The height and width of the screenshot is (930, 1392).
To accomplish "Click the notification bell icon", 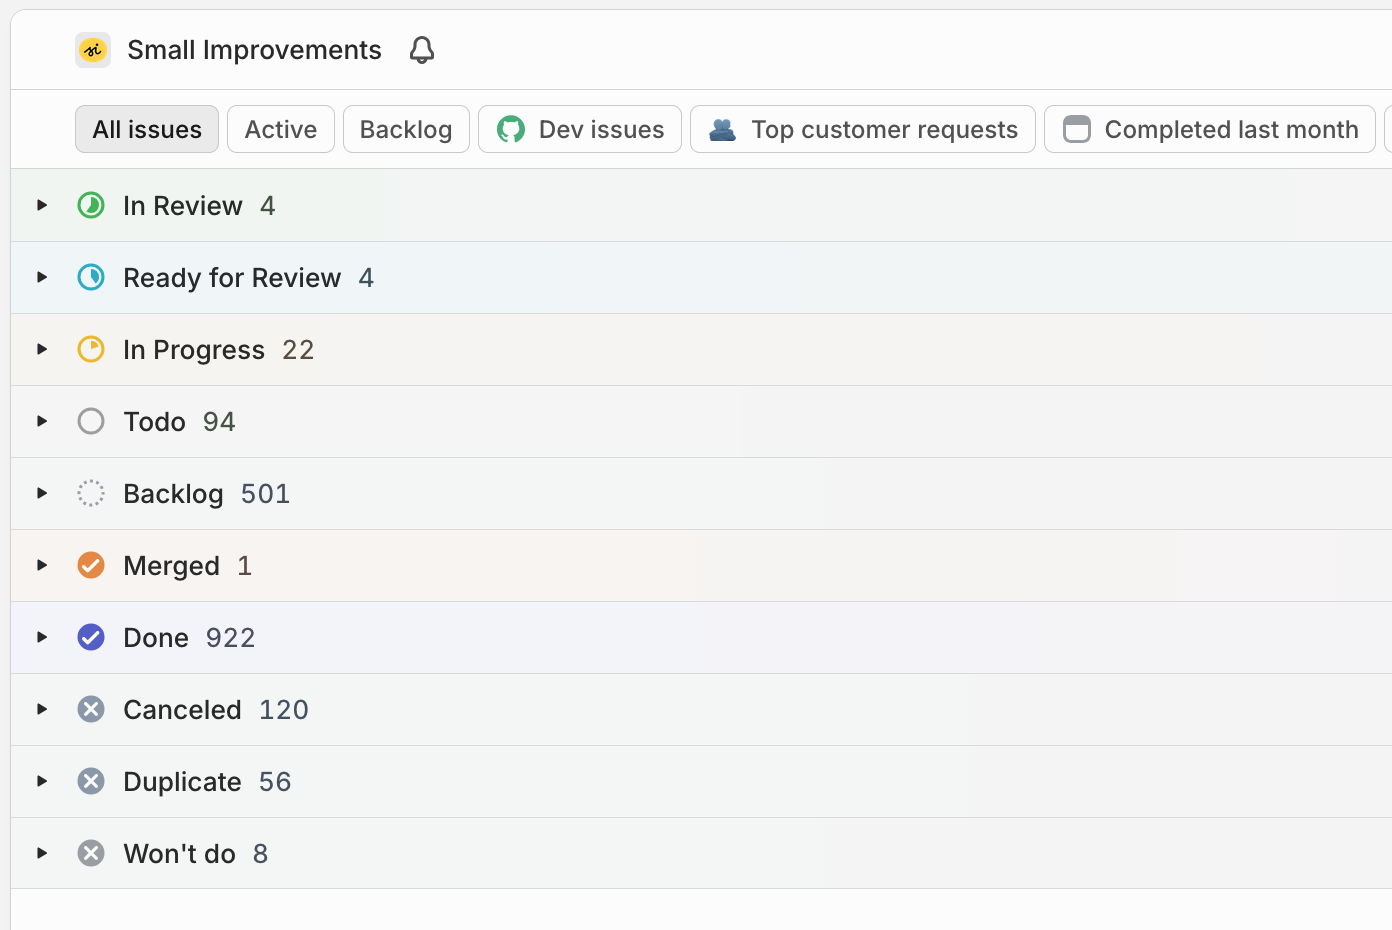I will coord(422,50).
